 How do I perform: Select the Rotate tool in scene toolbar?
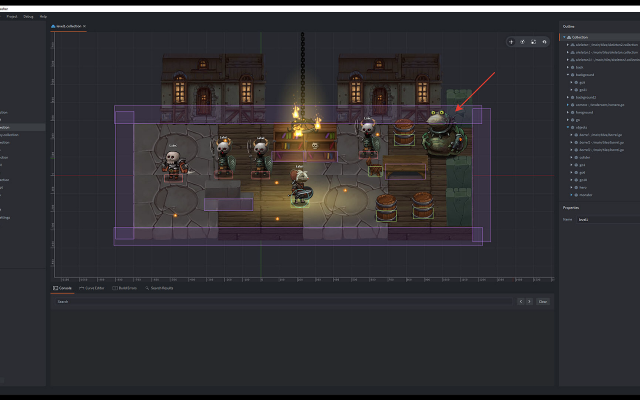point(522,42)
